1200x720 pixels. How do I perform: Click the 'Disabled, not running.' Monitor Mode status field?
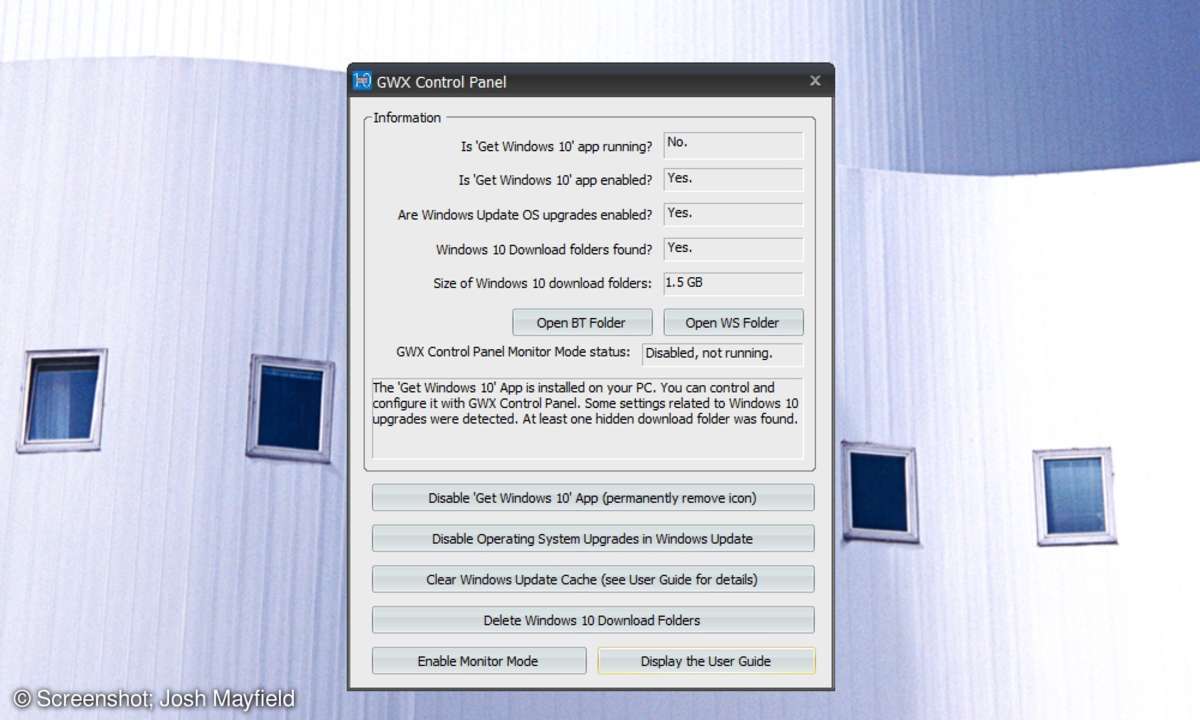pyautogui.click(x=722, y=354)
